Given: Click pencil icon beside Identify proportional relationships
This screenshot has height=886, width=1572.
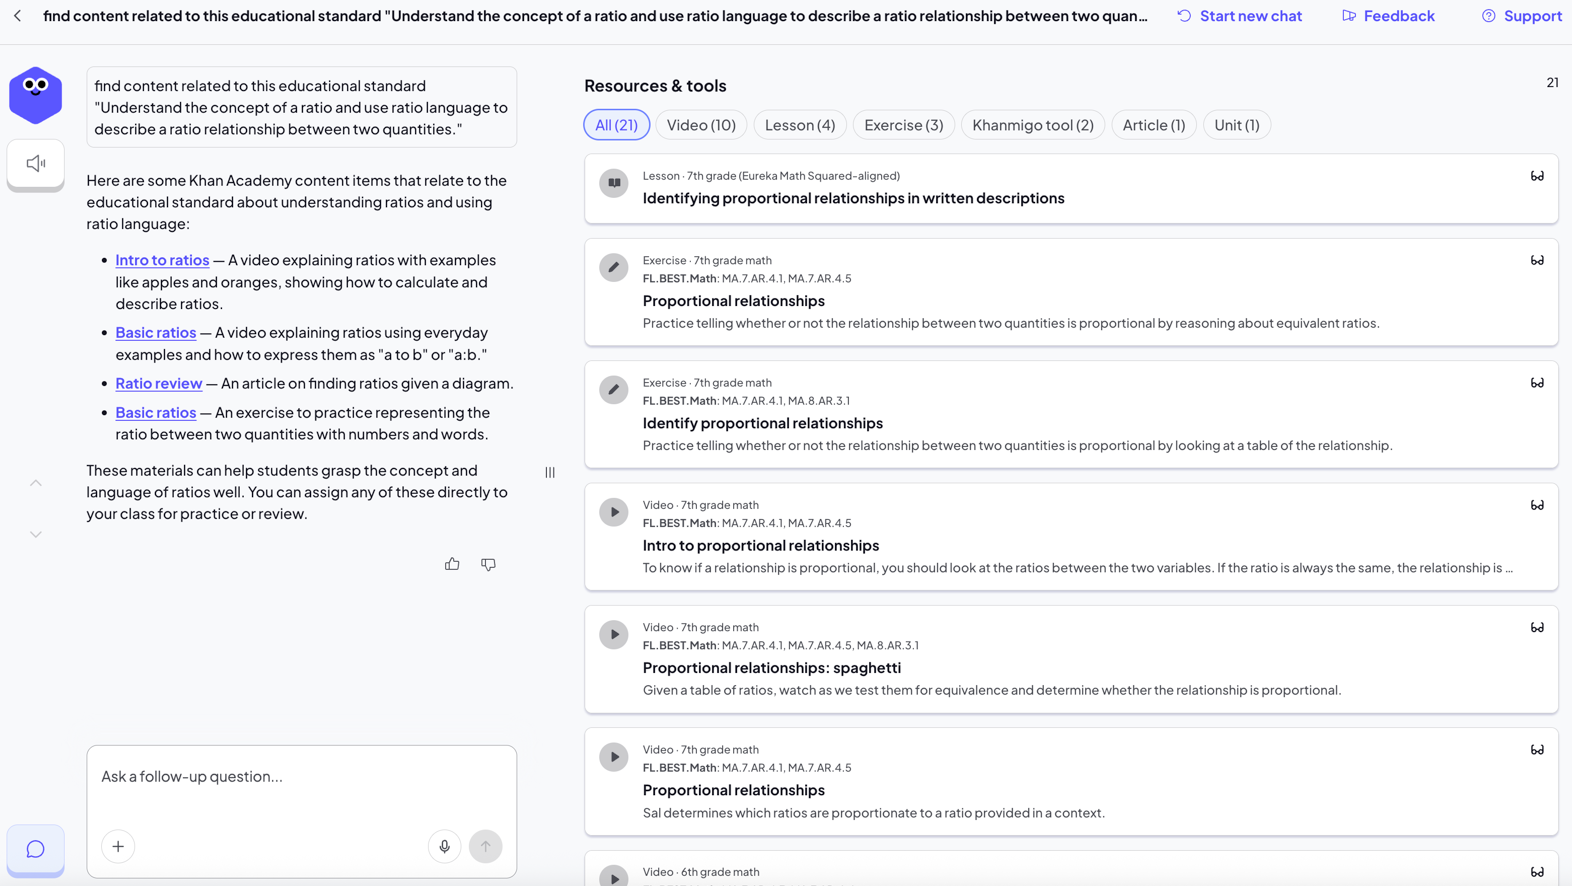Looking at the screenshot, I should point(614,390).
